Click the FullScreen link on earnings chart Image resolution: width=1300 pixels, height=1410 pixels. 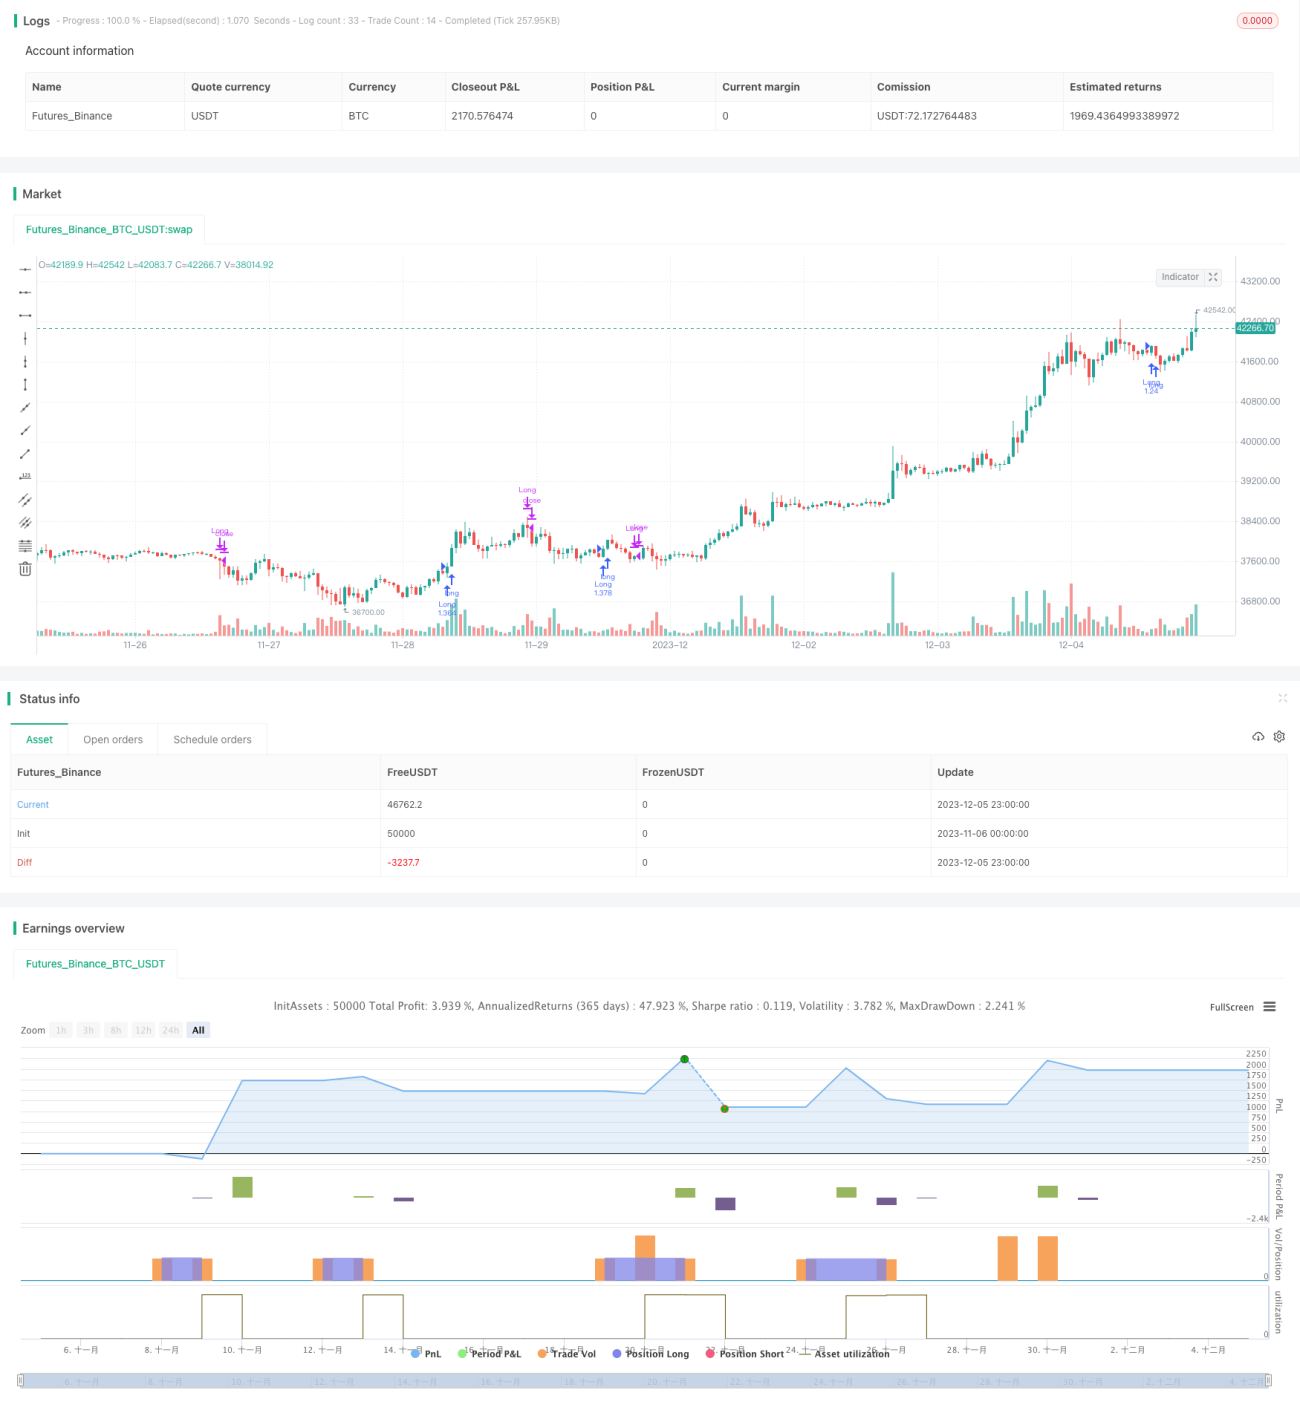1231,1007
